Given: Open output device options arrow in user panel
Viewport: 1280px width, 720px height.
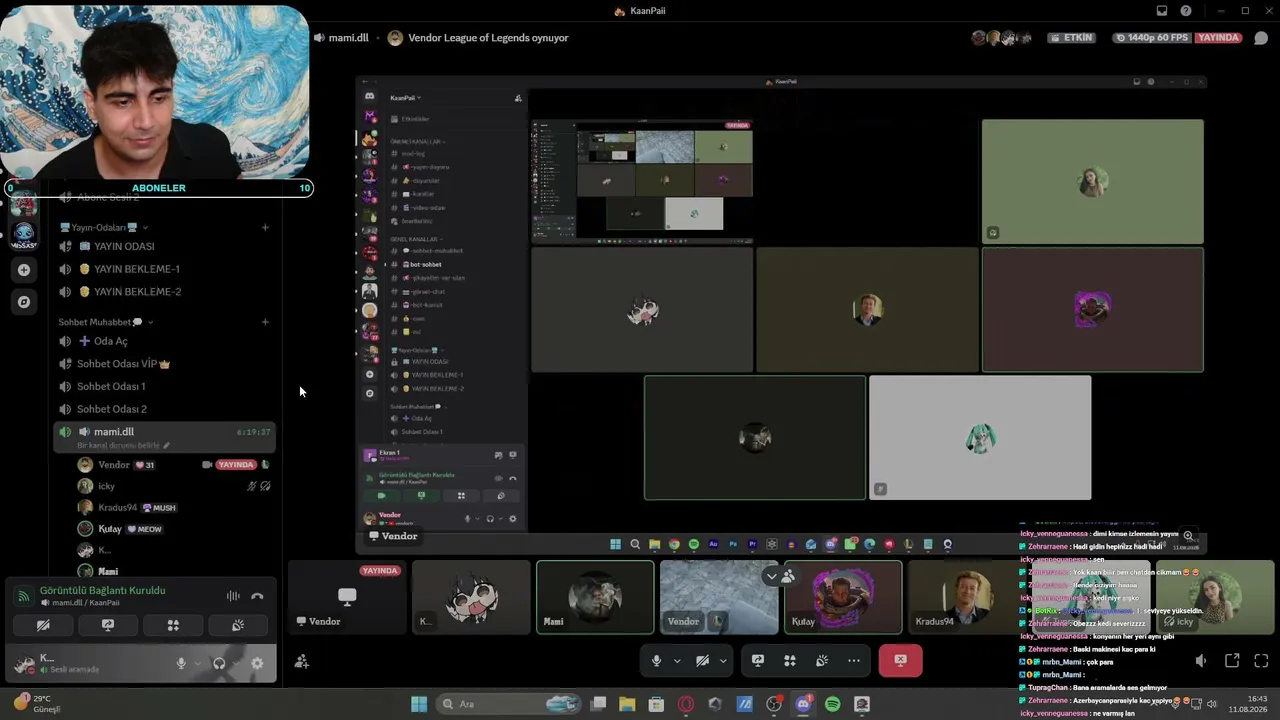Looking at the screenshot, I should [x=236, y=663].
